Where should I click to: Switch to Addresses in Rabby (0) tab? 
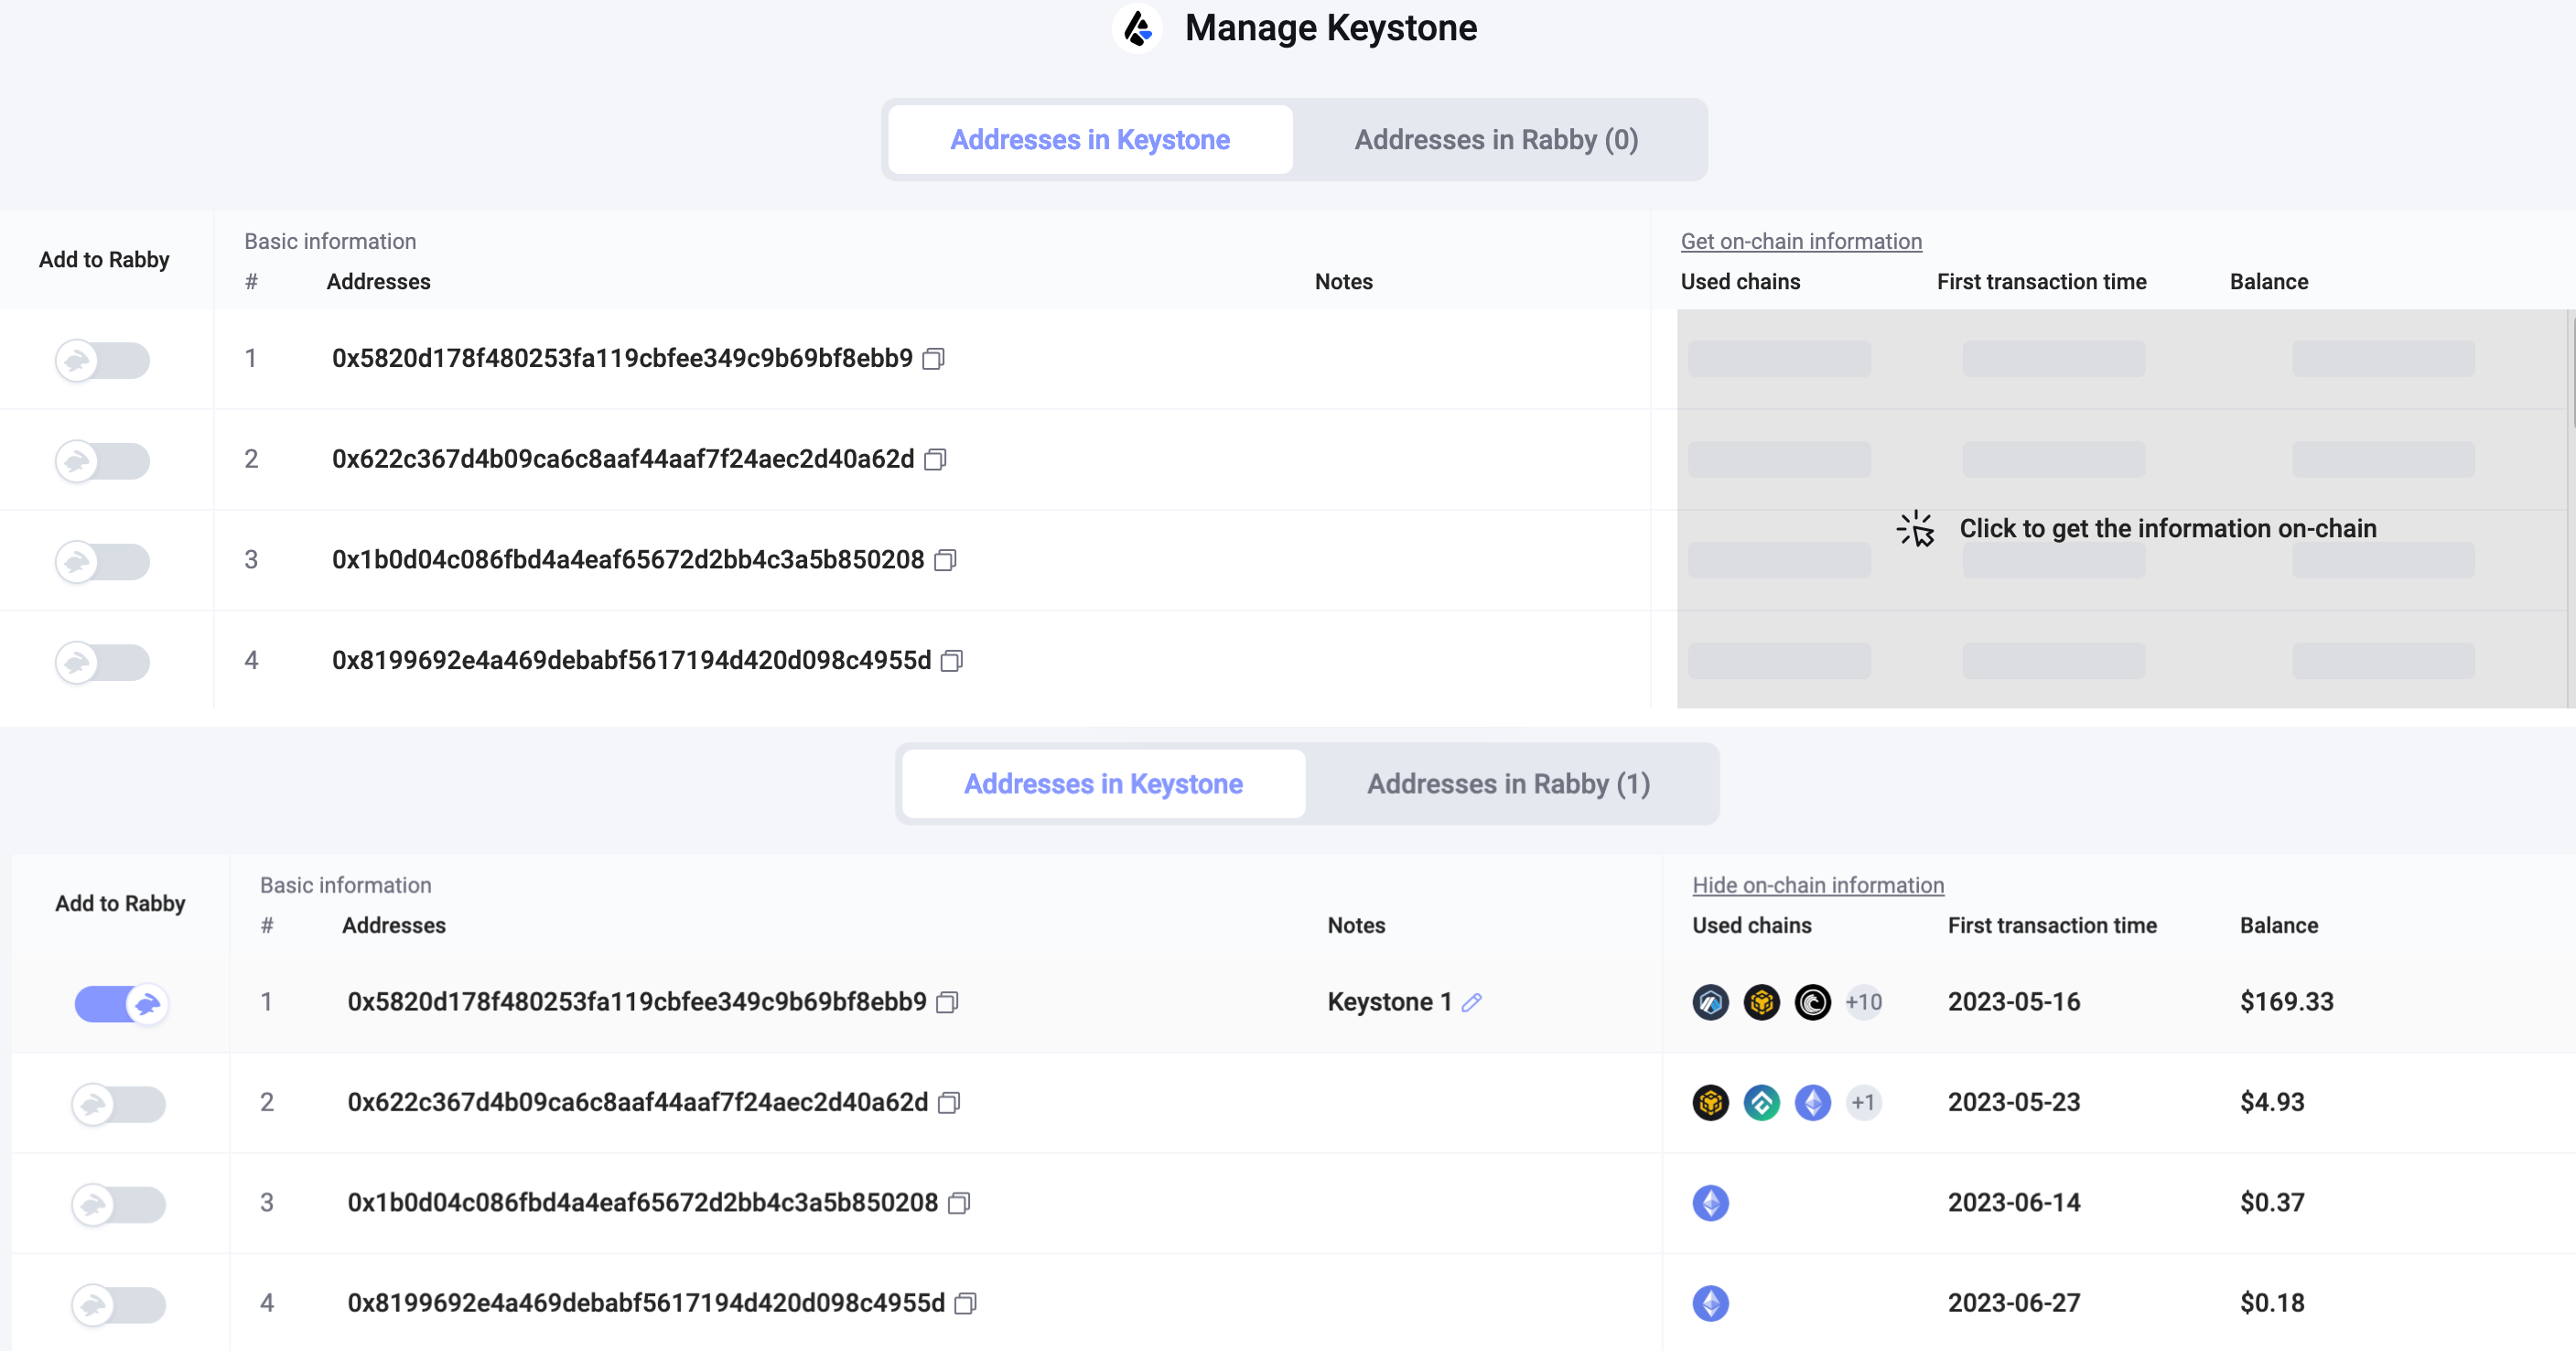point(1496,140)
